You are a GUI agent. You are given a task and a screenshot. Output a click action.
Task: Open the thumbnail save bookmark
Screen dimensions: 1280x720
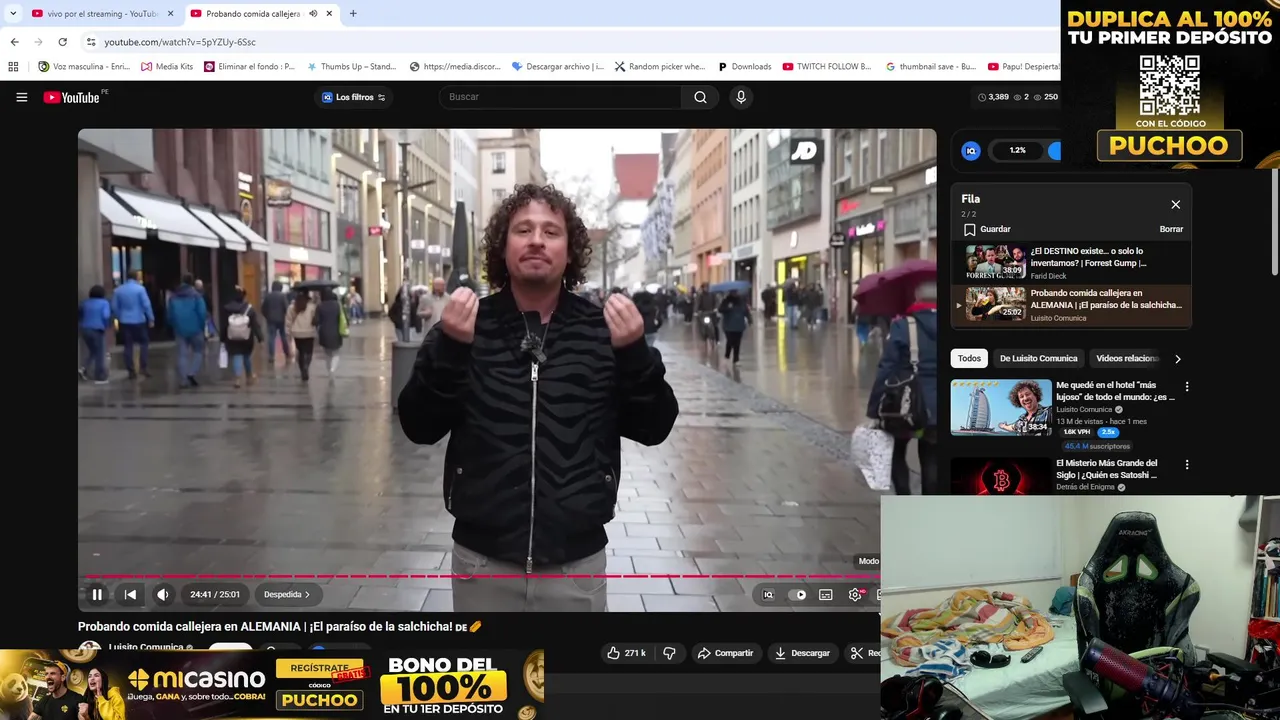click(931, 67)
